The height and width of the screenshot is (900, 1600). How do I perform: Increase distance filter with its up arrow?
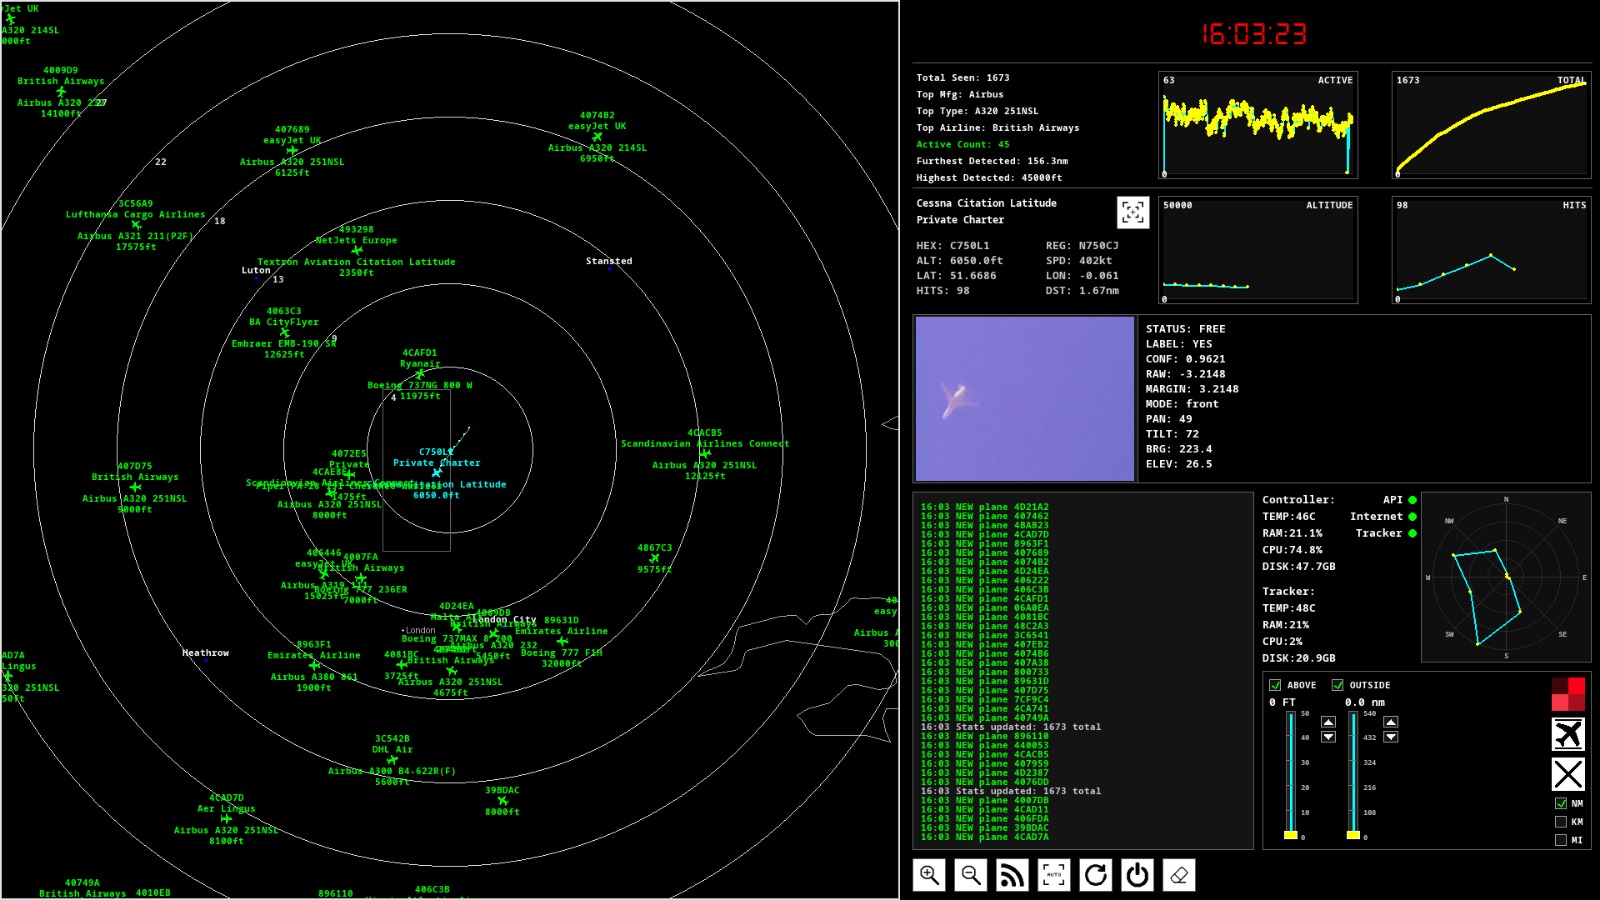(1391, 722)
